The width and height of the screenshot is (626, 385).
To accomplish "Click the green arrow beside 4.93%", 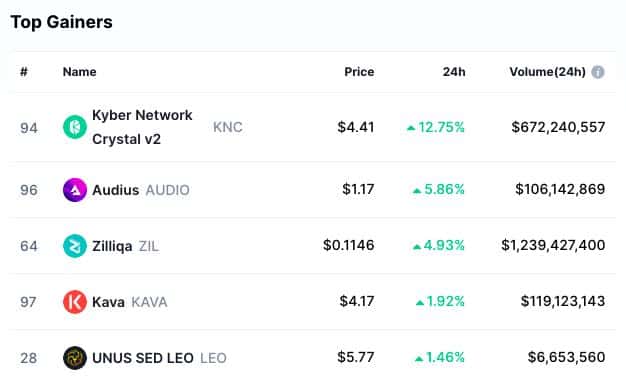I will [417, 246].
